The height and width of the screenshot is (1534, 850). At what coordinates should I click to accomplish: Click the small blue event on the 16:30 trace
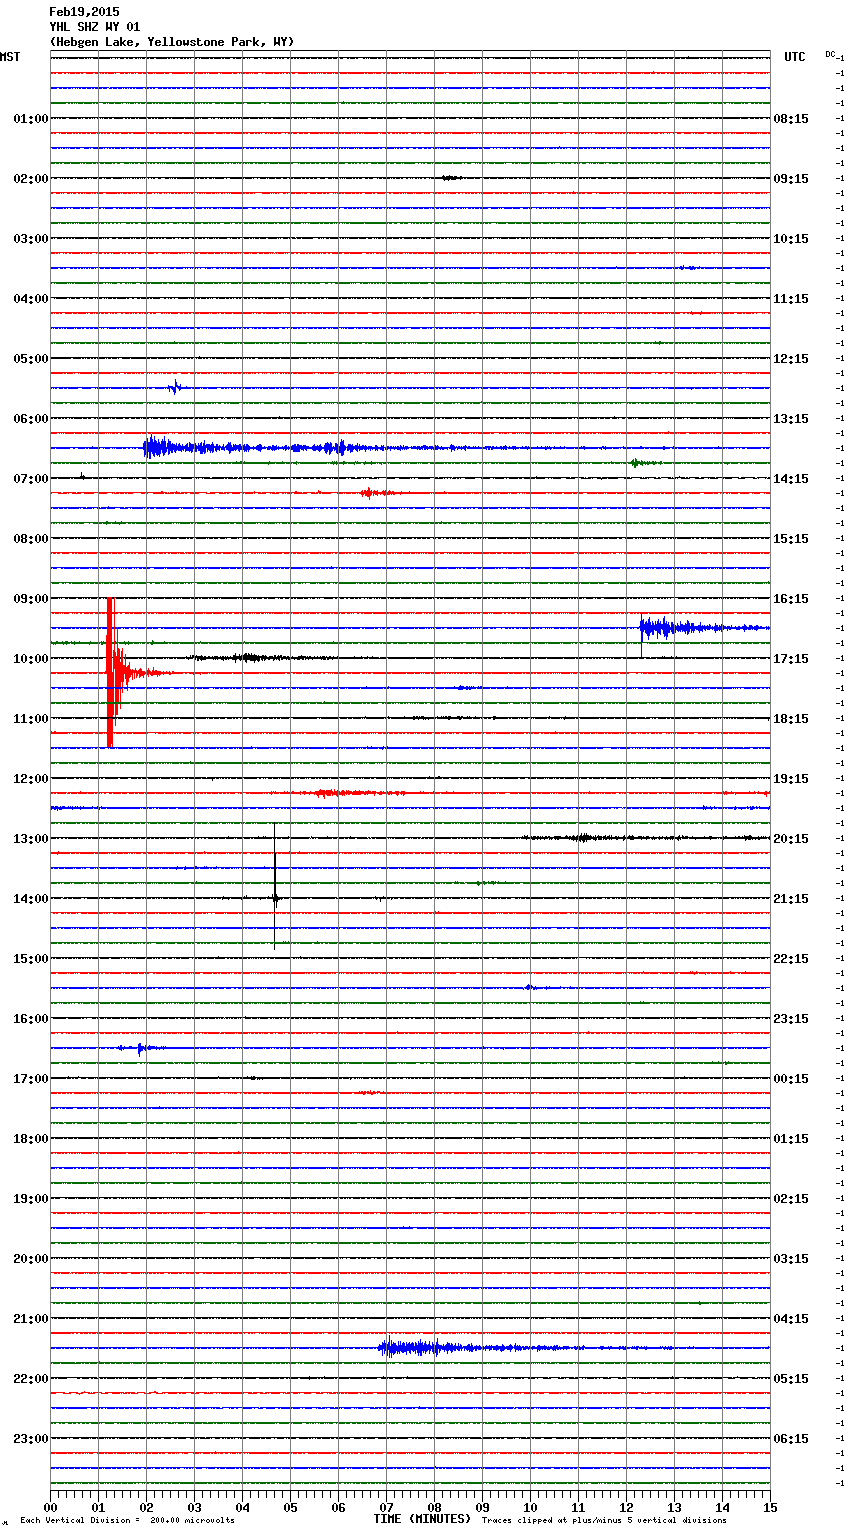point(140,1048)
